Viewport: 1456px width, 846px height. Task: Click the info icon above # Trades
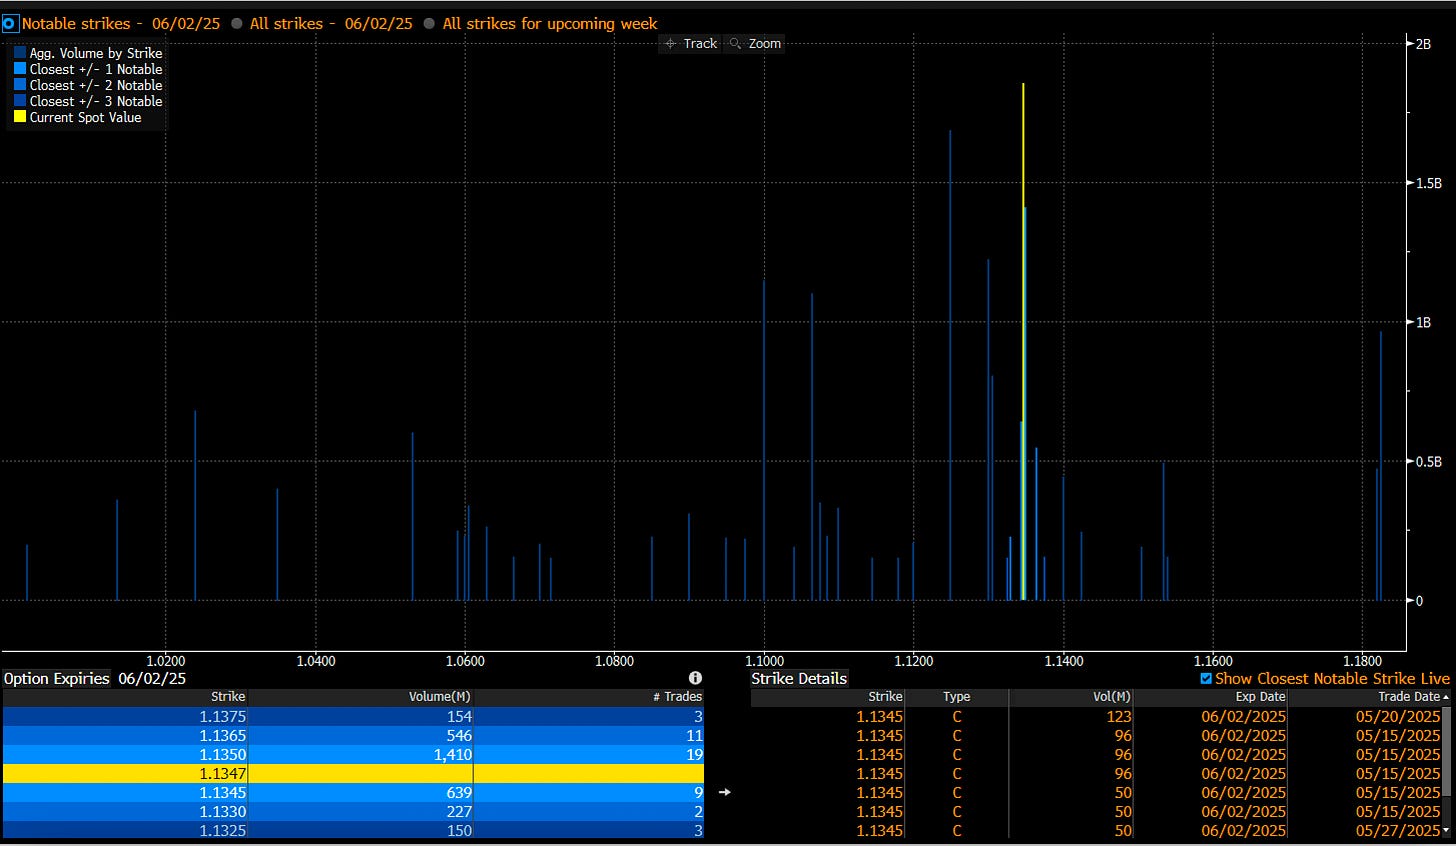pyautogui.click(x=695, y=678)
